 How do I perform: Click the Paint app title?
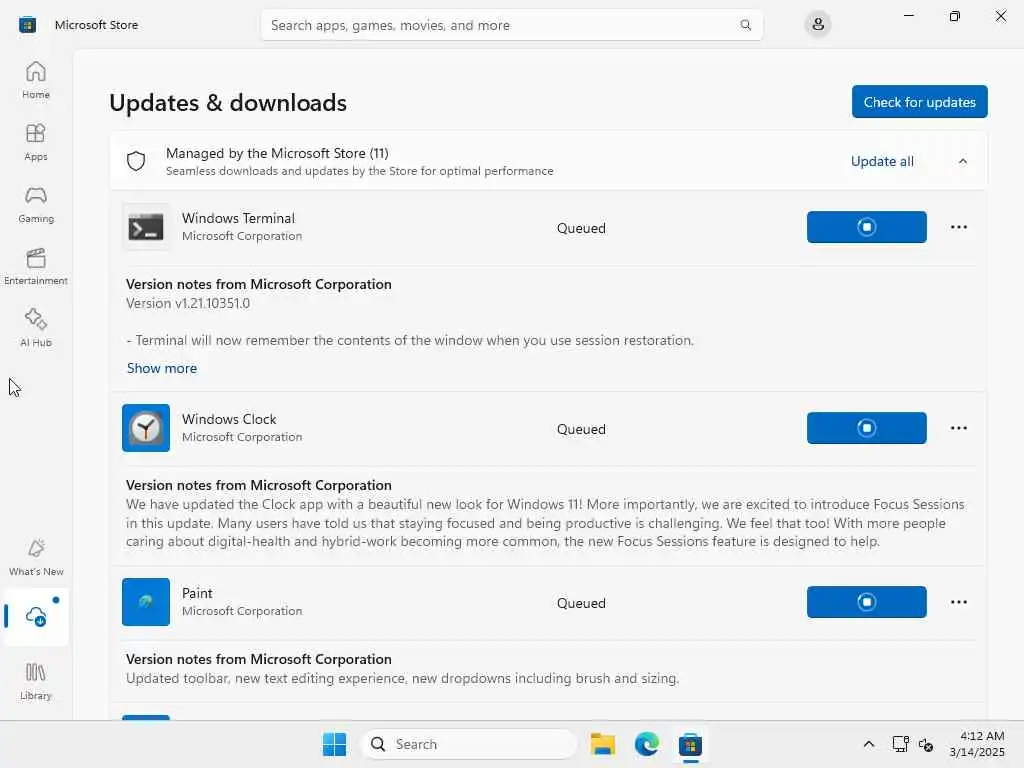197,593
